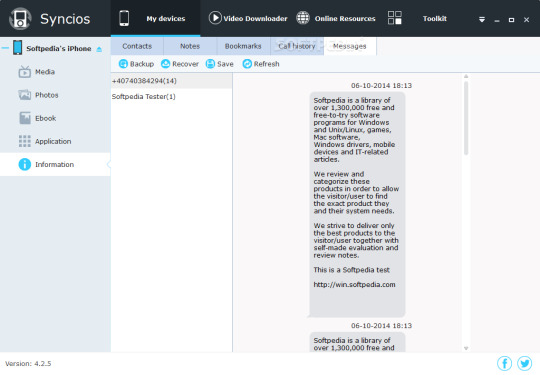Click the Photos icon in the sidebar

[x=24, y=95]
